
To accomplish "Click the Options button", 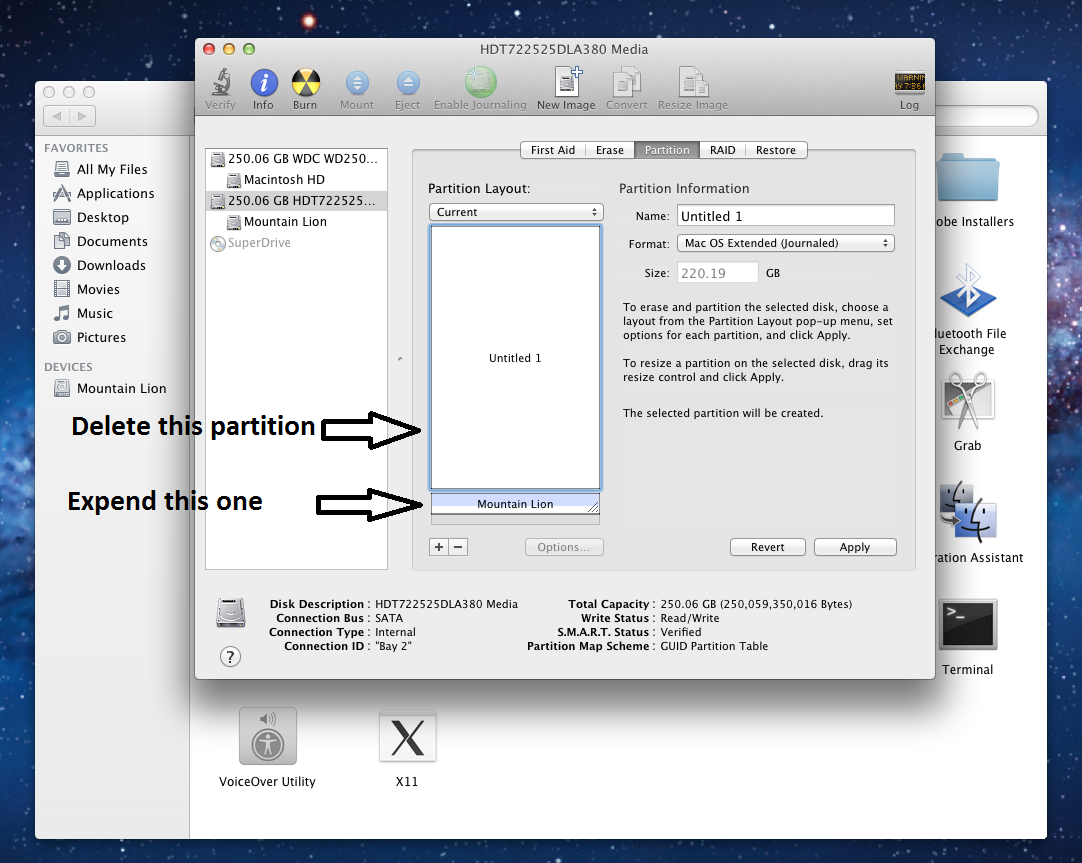I will [564, 547].
